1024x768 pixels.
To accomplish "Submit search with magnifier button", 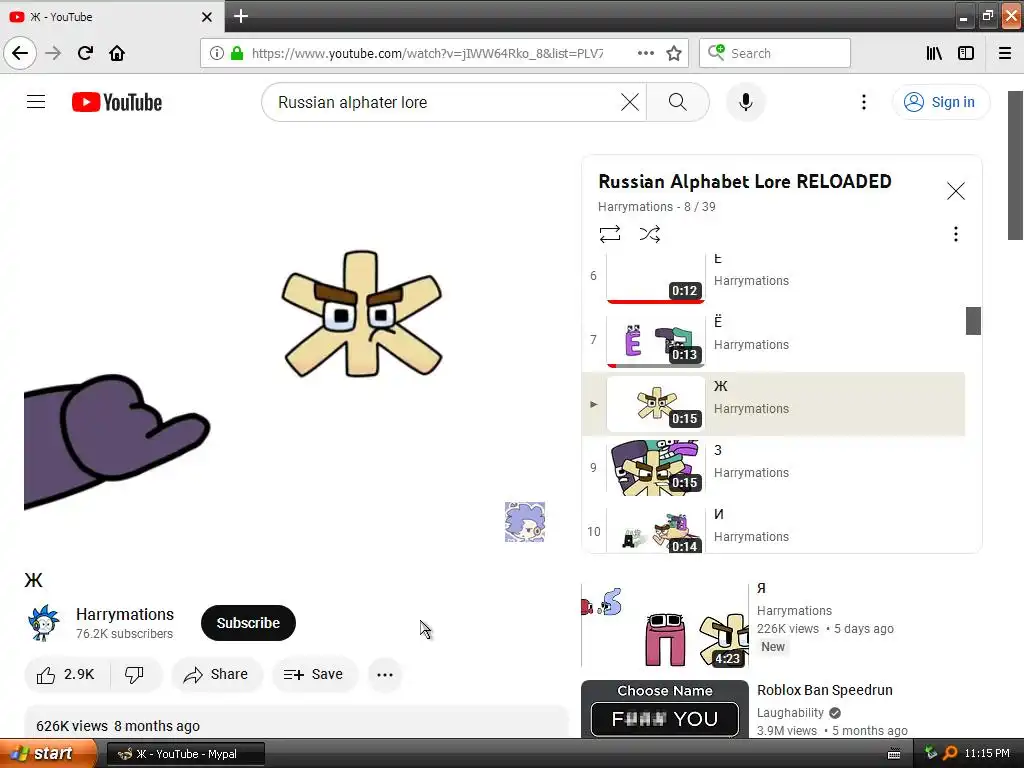I will coord(678,102).
